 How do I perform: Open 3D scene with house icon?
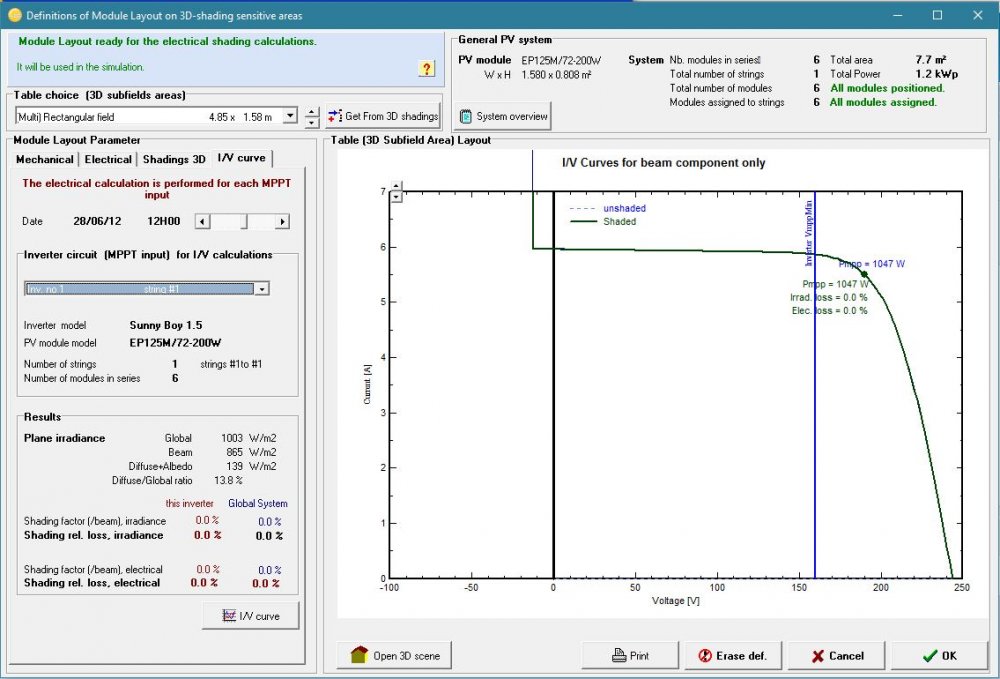click(x=395, y=656)
